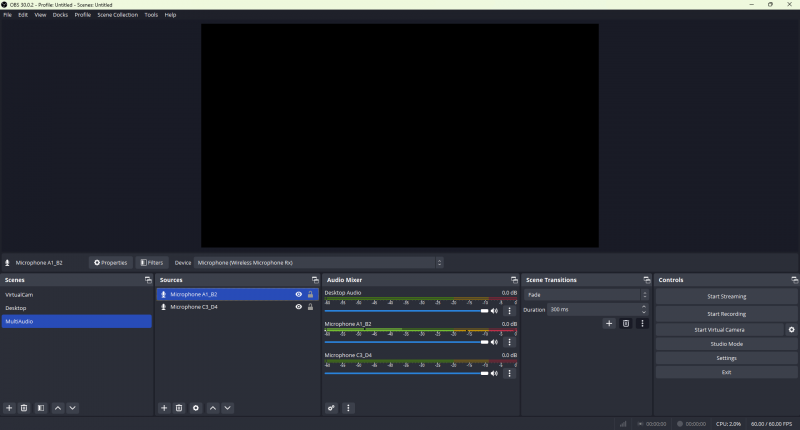Move source up in Sources dock
This screenshot has height=430, width=800.
pyautogui.click(x=213, y=408)
